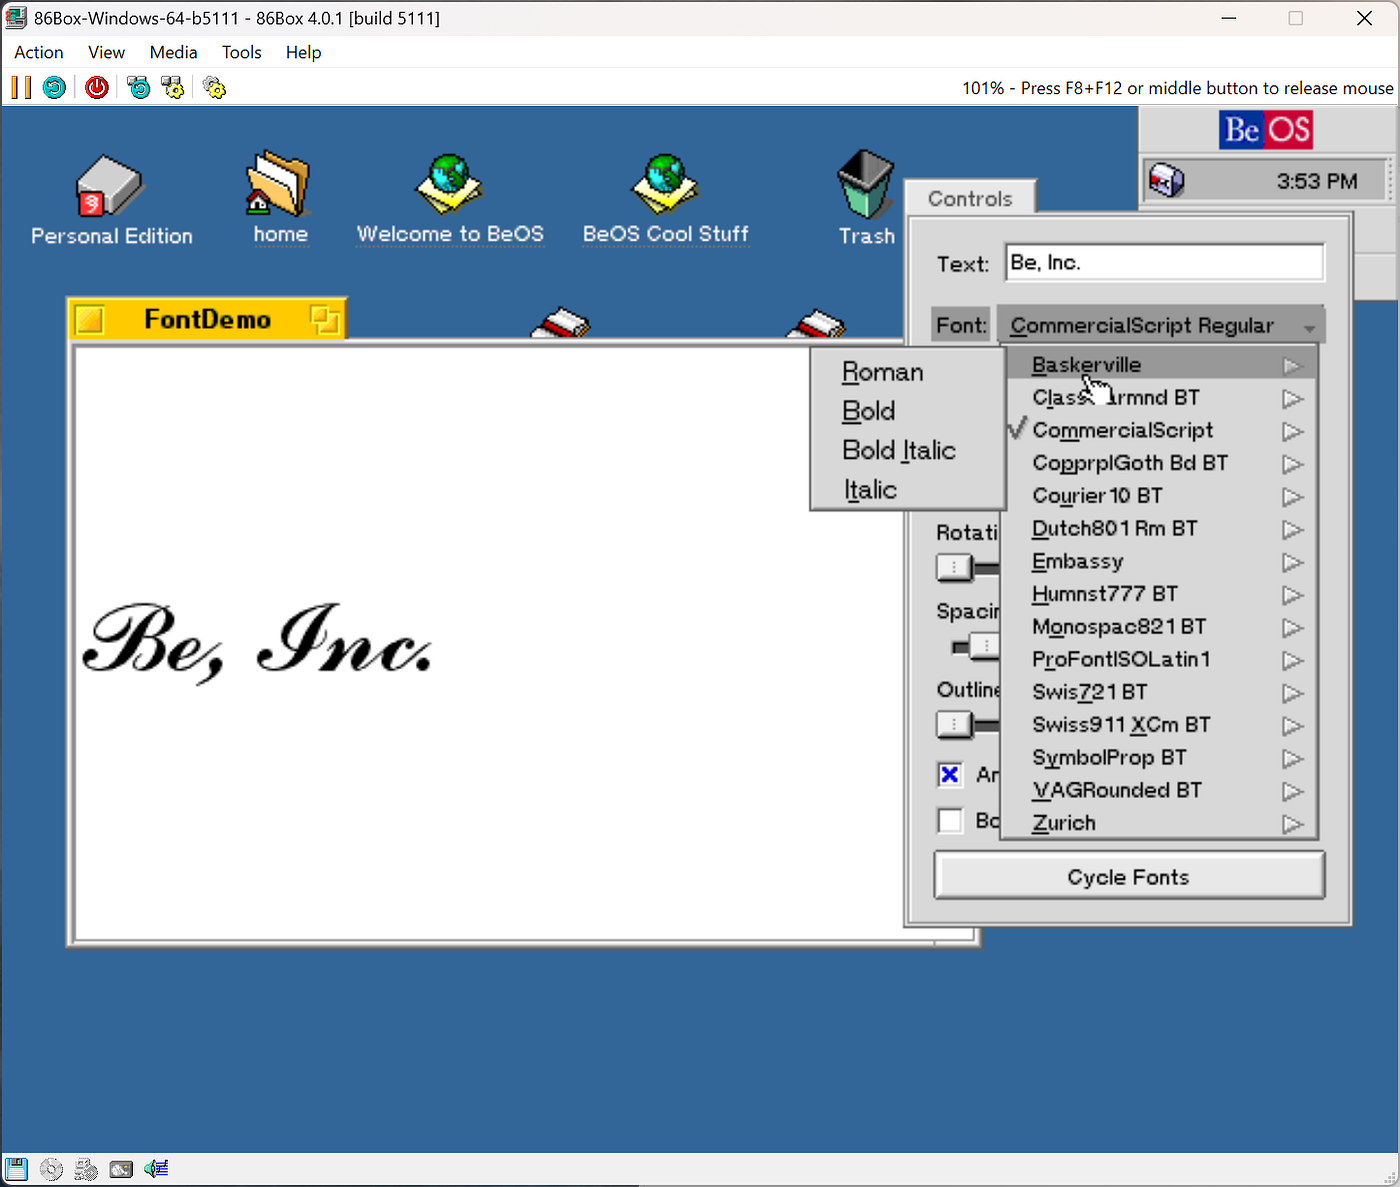Image resolution: width=1400 pixels, height=1187 pixels.
Task: Choose Italic style from the submenu
Action: pos(908,489)
